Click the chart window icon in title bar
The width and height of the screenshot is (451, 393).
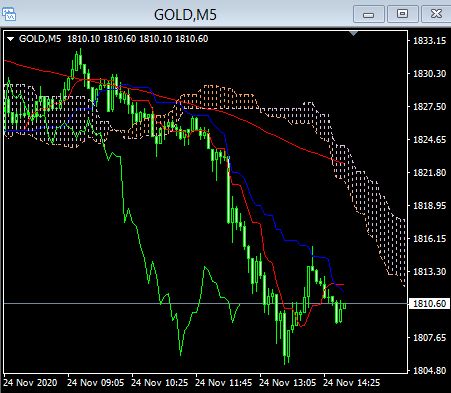(9, 14)
